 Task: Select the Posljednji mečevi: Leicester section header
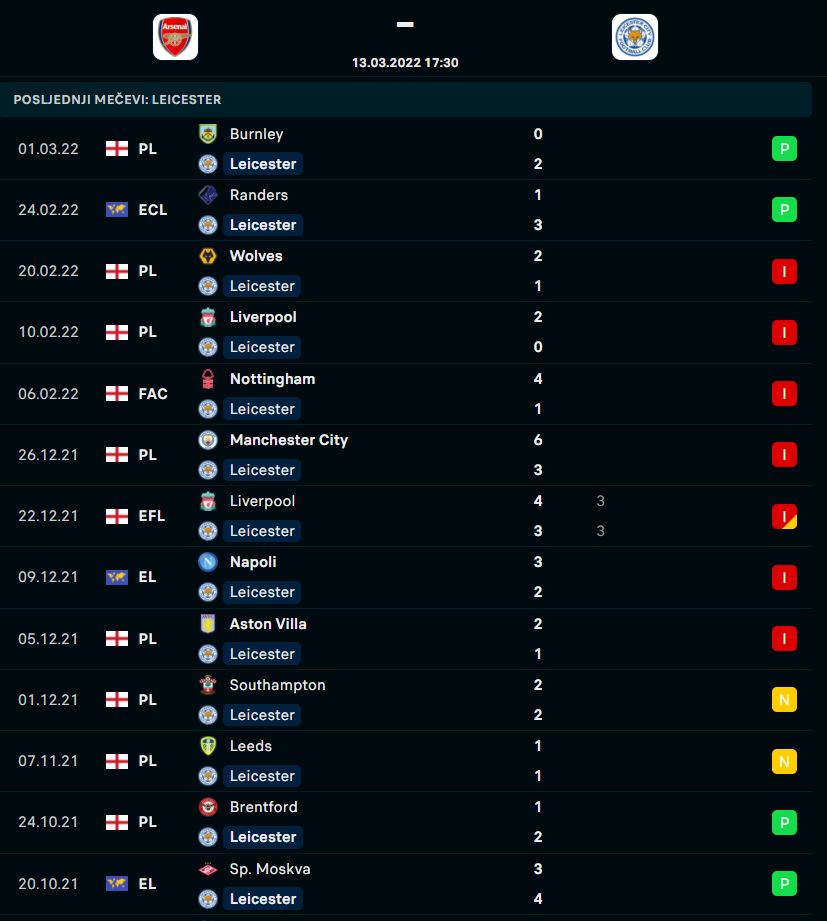click(117, 100)
